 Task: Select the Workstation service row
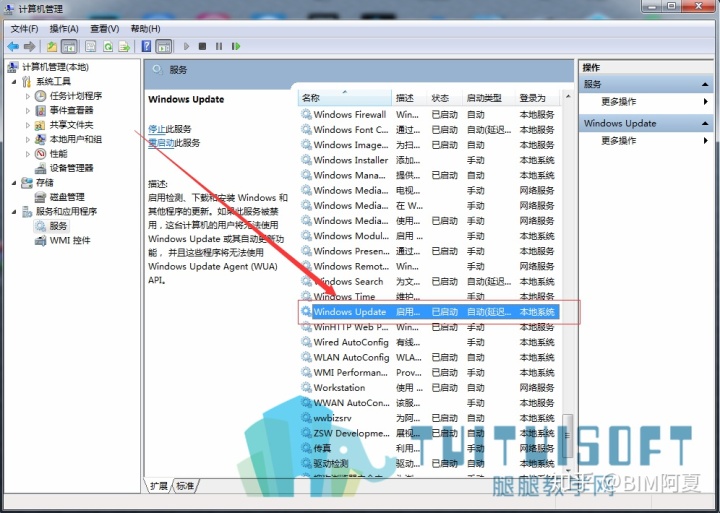pyautogui.click(x=428, y=387)
